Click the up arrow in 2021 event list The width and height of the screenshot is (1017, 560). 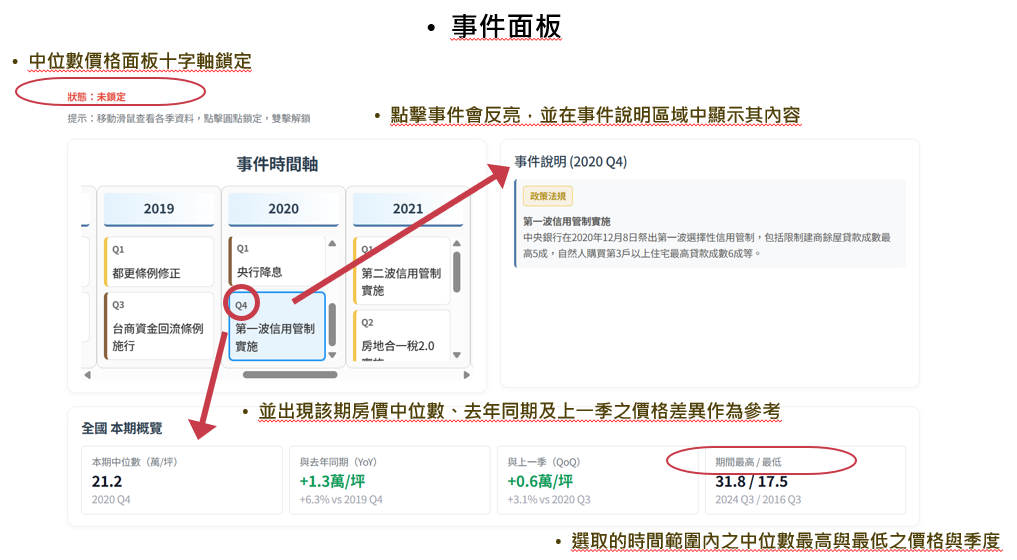point(457,243)
